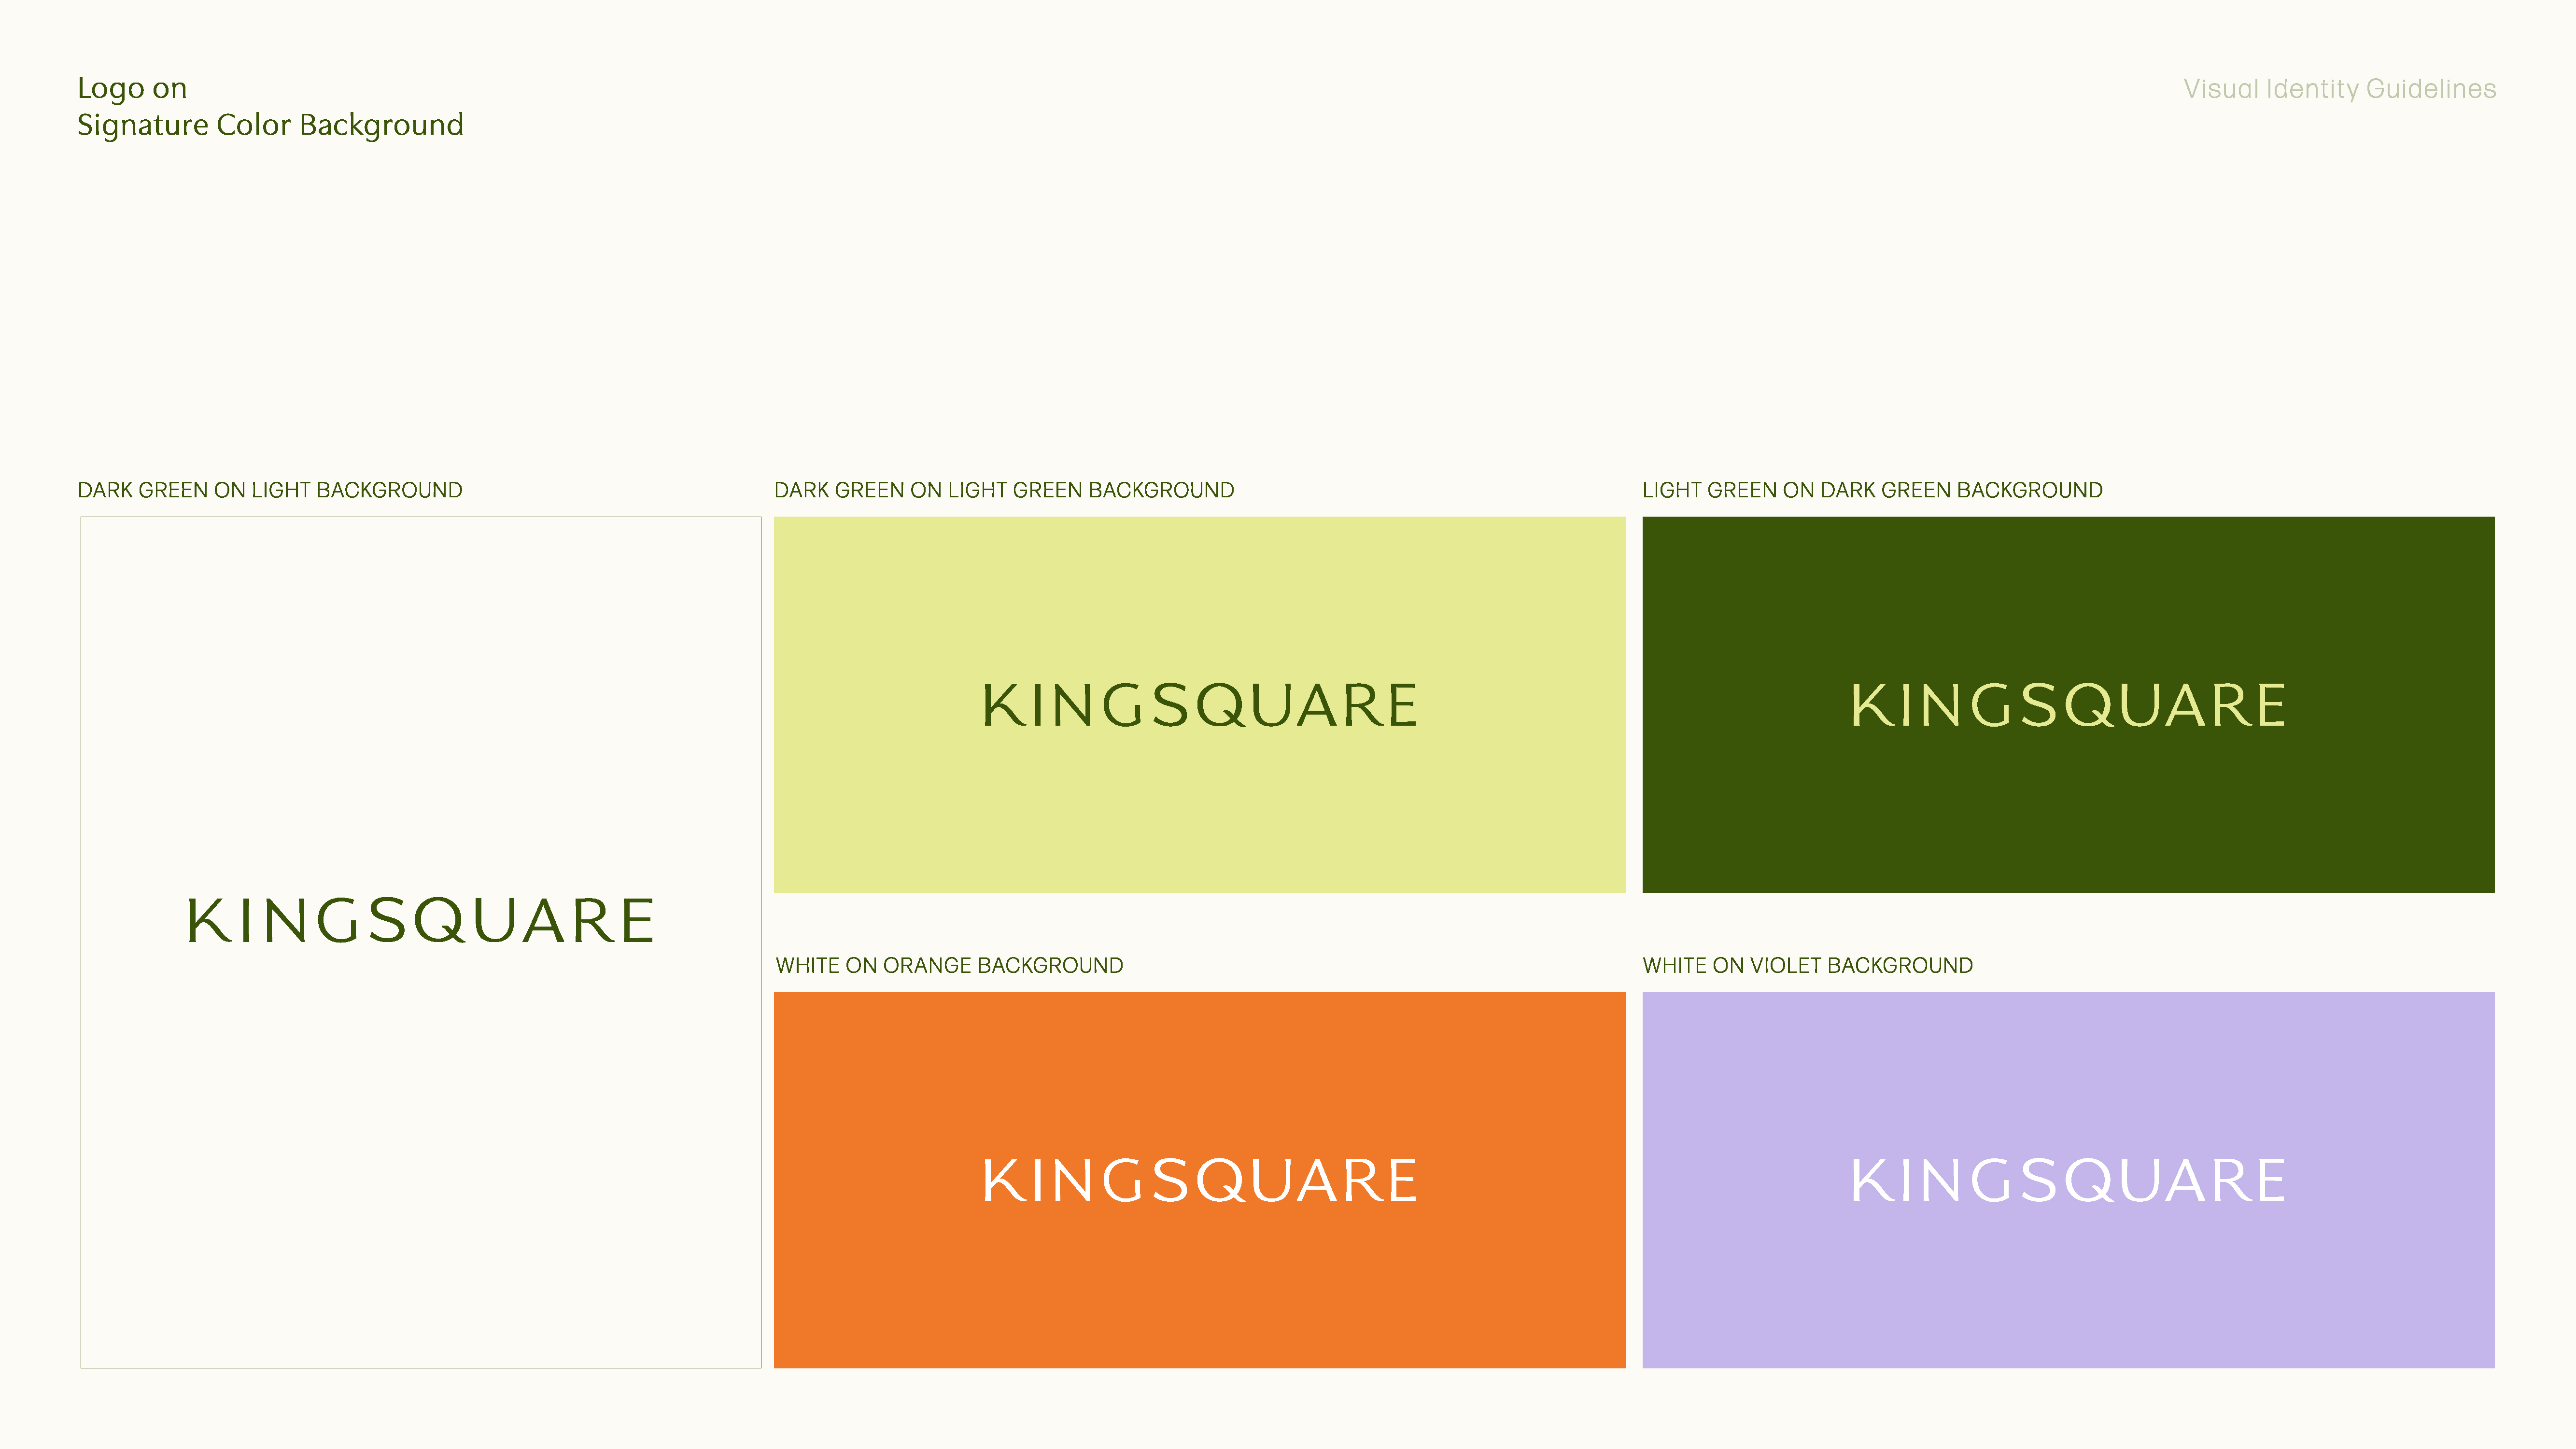Screen dimensions: 2576x1449
Task: Click the 'WHITE ON ORANGE BACKGROUND' label
Action: (x=949, y=965)
